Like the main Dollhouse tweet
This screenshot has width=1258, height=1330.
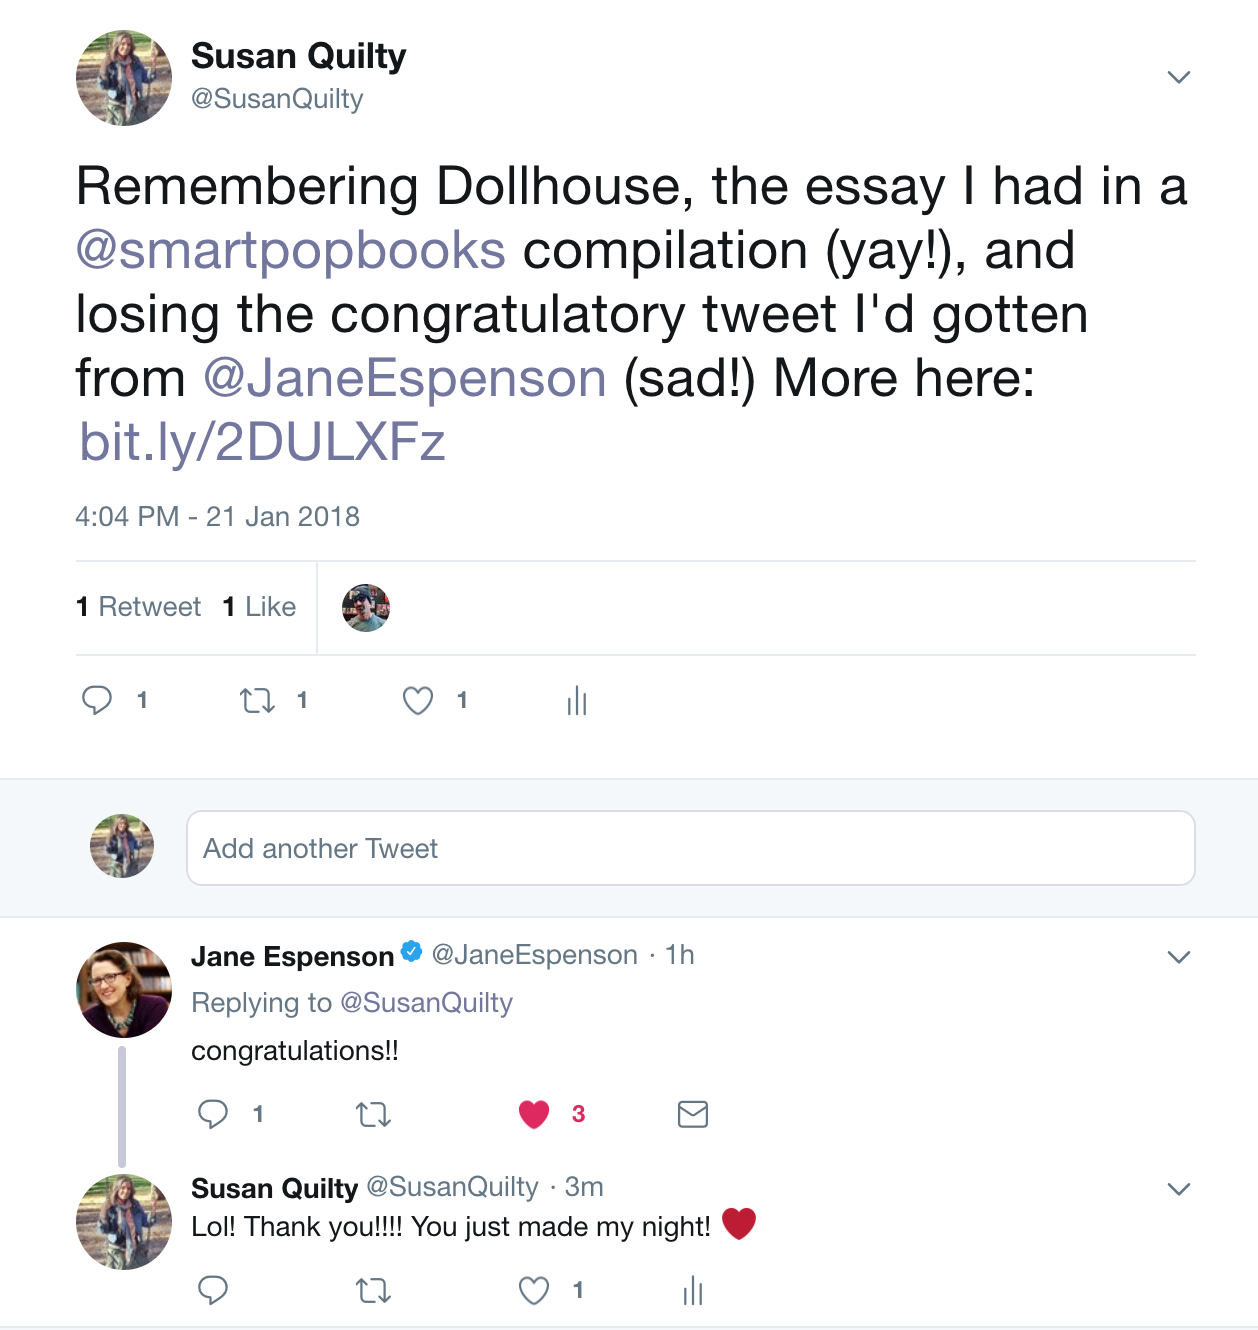[418, 701]
